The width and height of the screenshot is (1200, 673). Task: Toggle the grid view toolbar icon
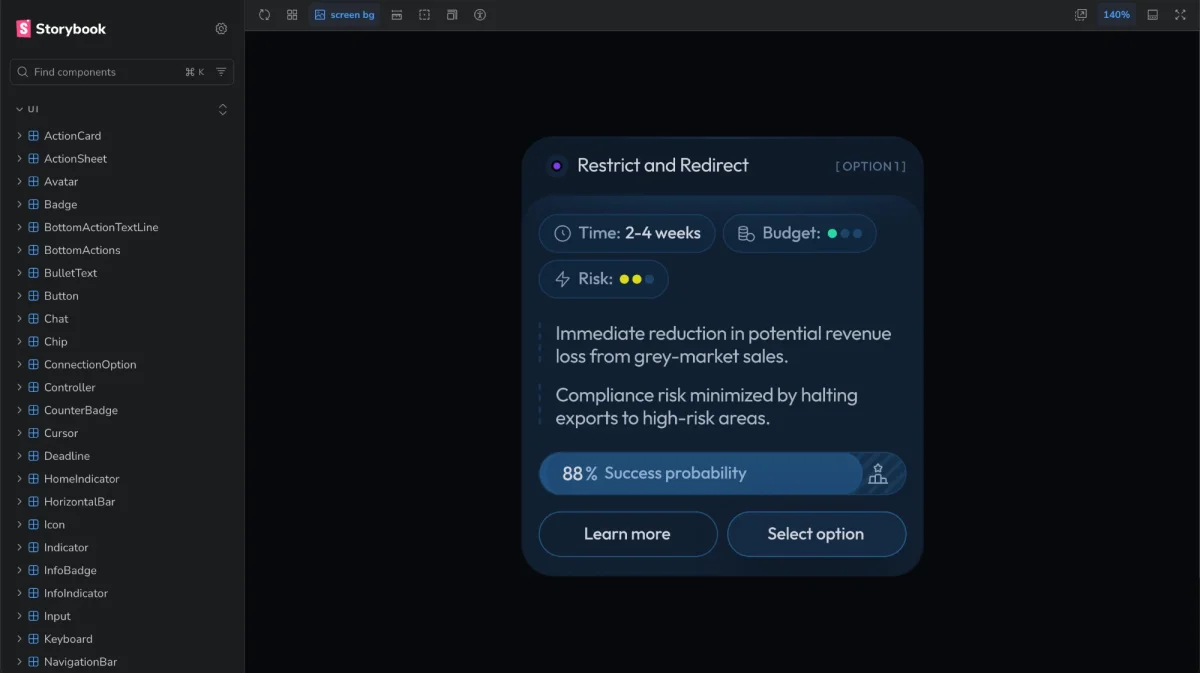(x=292, y=15)
